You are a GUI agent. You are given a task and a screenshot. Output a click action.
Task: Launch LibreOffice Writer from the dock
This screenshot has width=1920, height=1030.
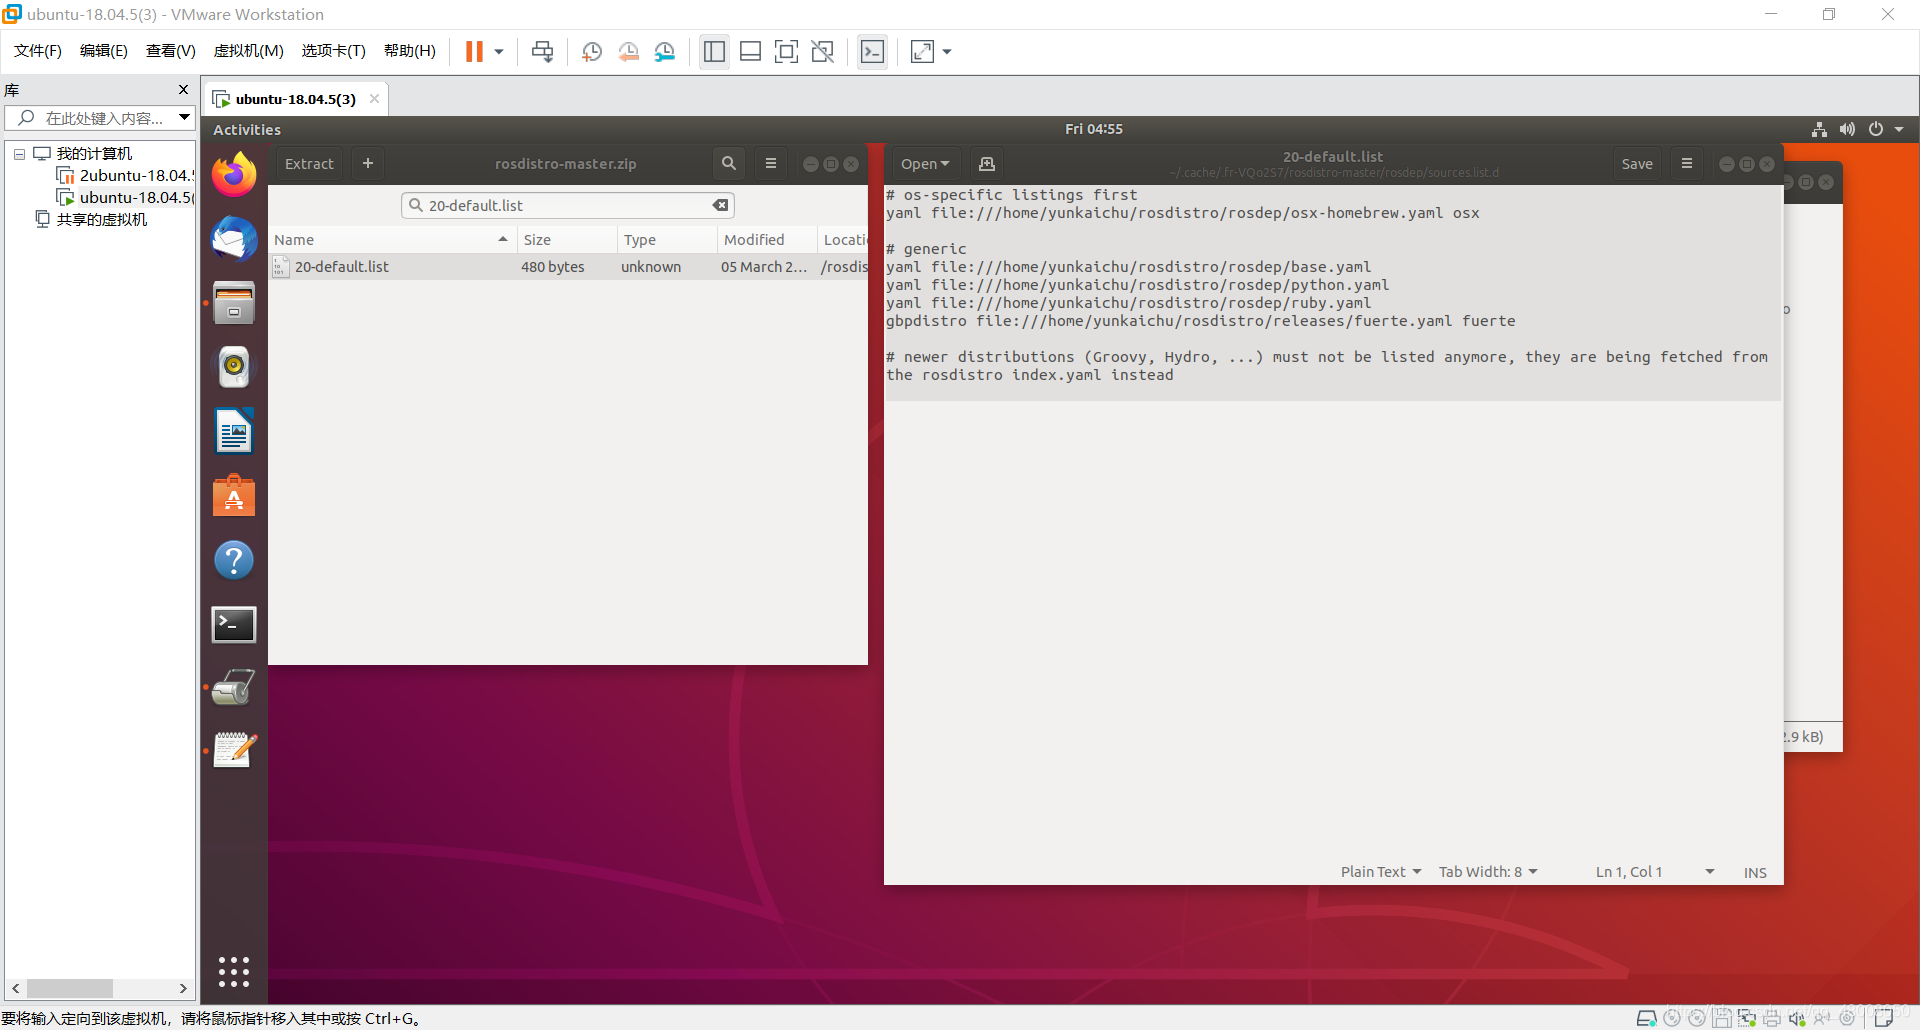(234, 432)
